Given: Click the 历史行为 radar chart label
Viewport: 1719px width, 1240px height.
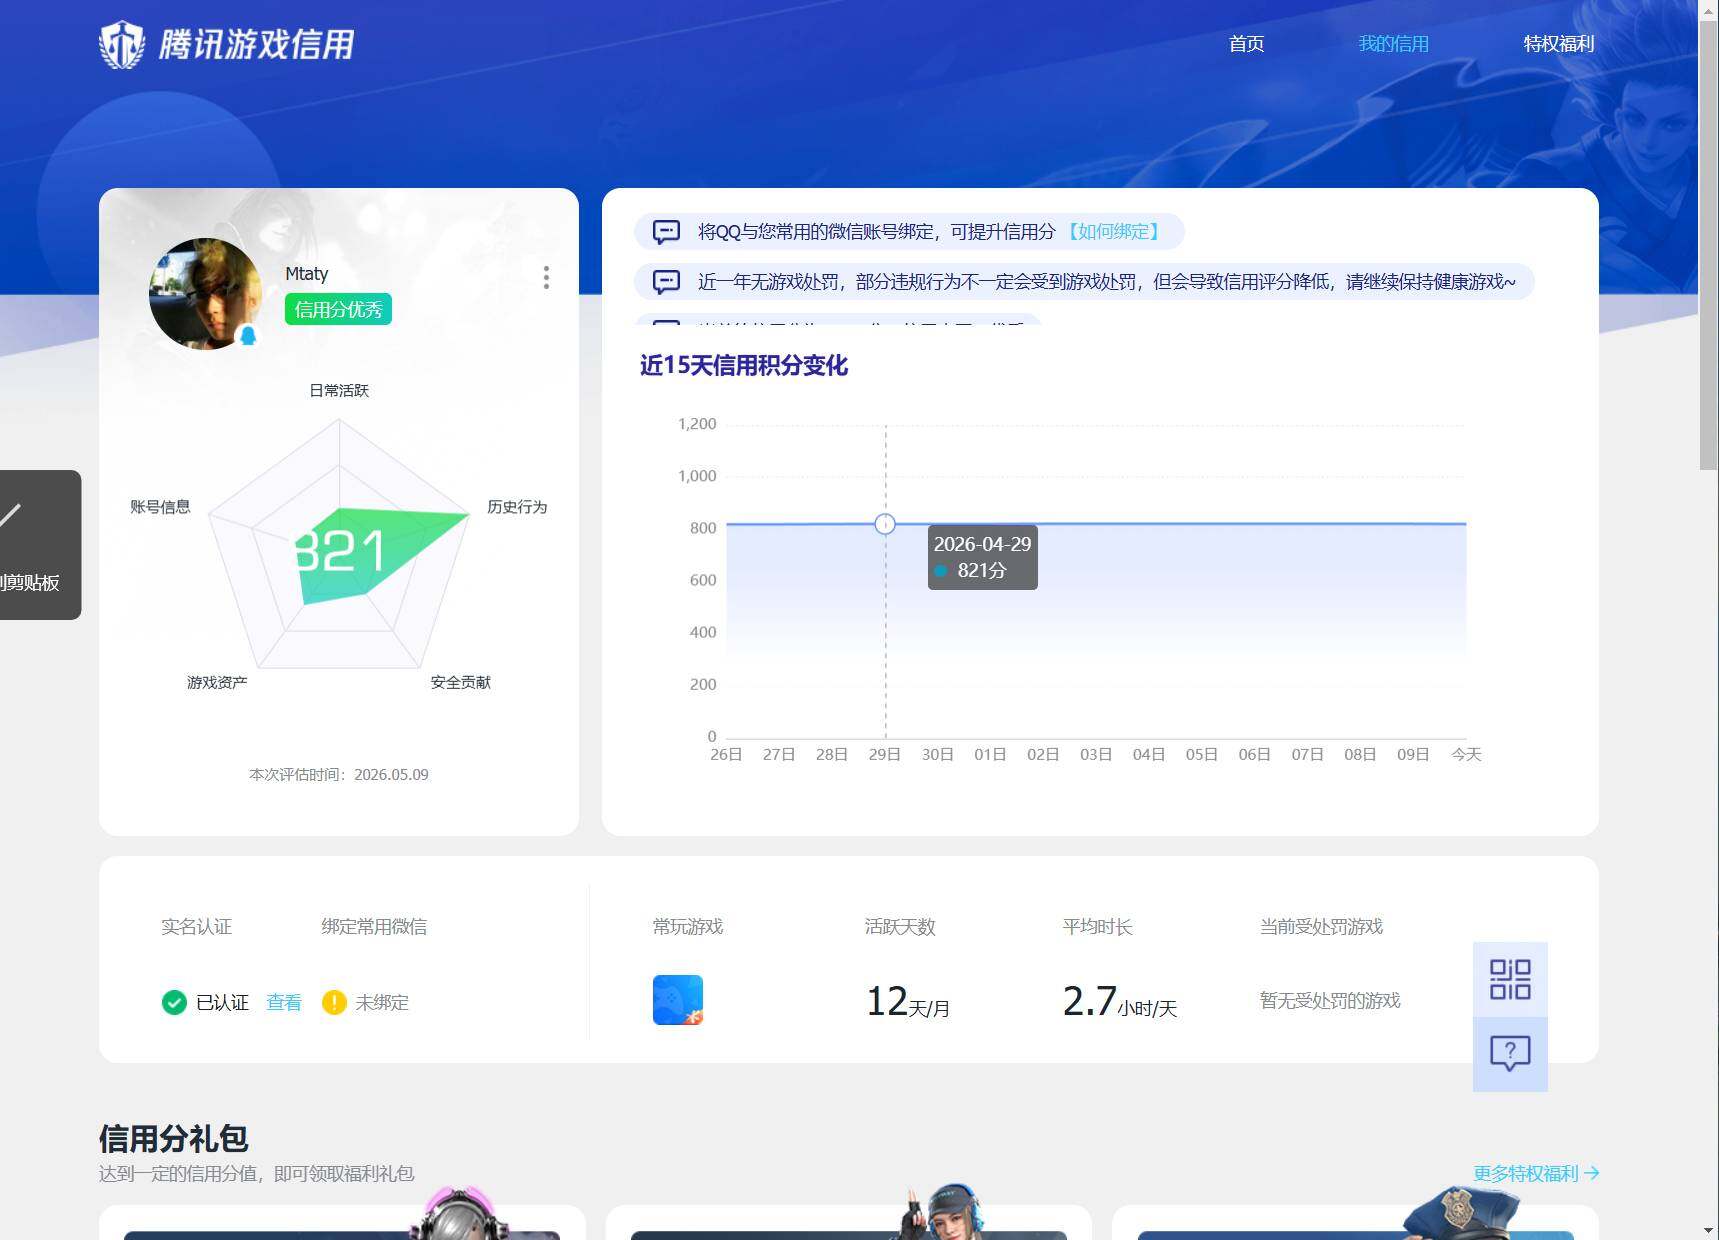Looking at the screenshot, I should click(x=517, y=507).
